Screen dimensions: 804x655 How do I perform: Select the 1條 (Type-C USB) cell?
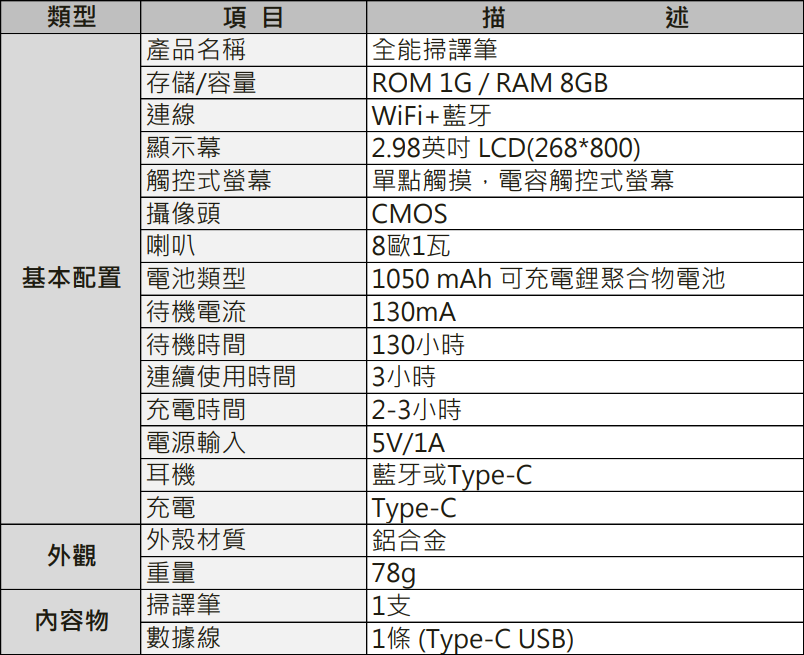click(x=585, y=639)
